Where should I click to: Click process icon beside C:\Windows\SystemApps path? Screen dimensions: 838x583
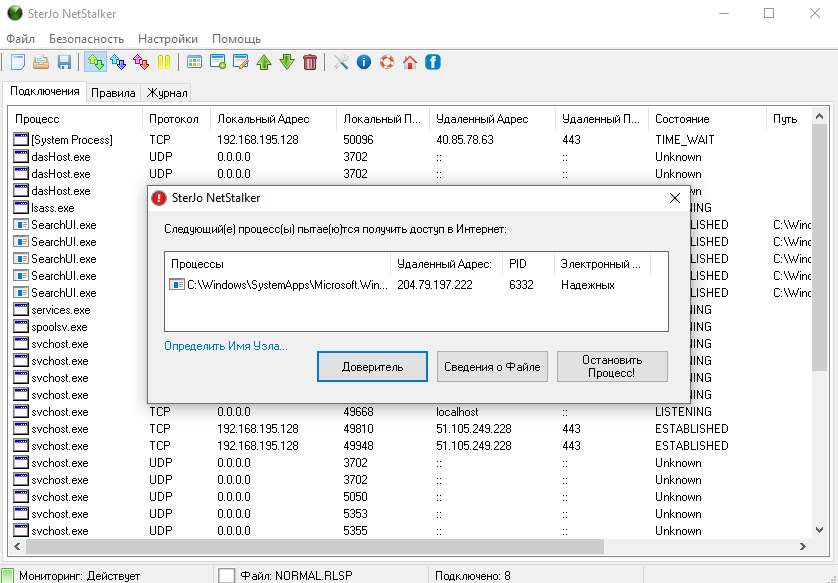click(x=177, y=284)
